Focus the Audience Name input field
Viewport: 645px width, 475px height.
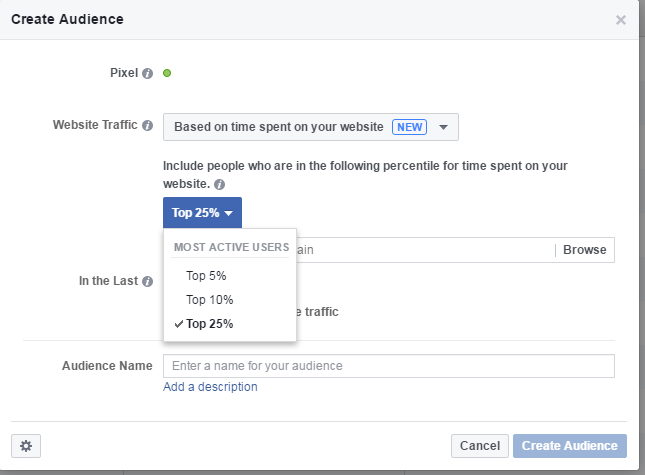pos(389,366)
